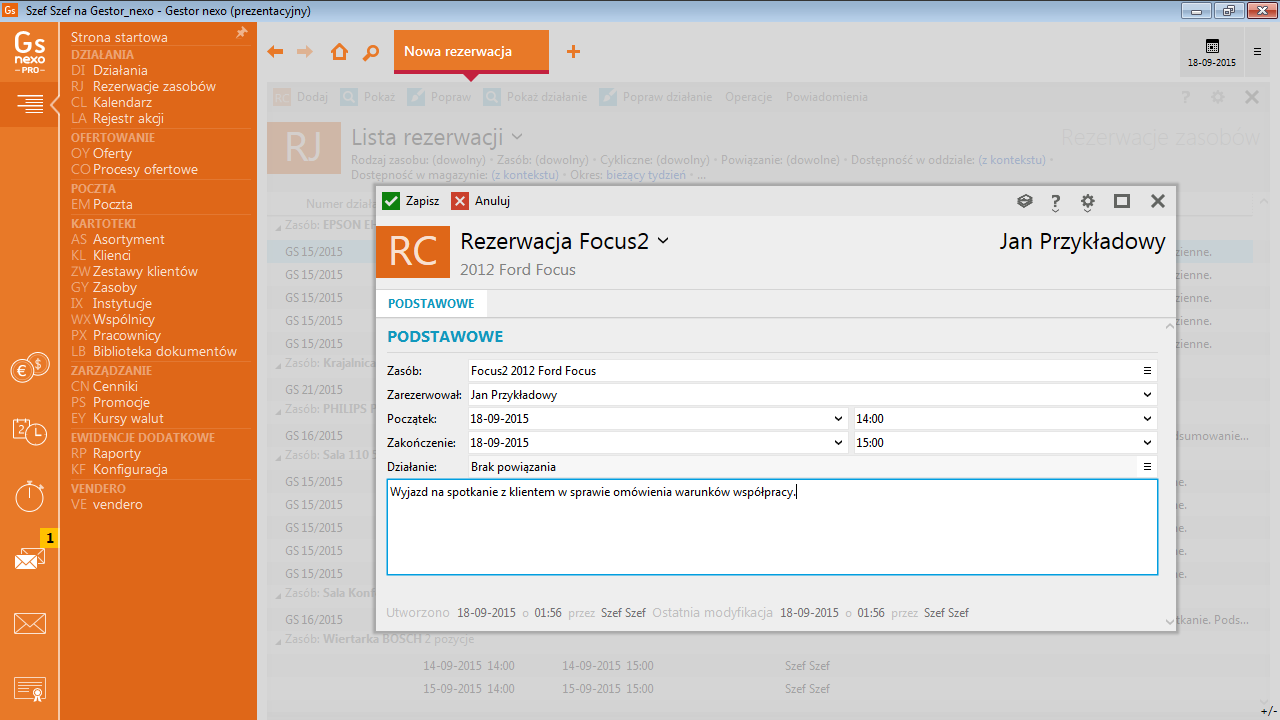
Task: Click the red Anuluj cancel icon
Action: point(460,201)
